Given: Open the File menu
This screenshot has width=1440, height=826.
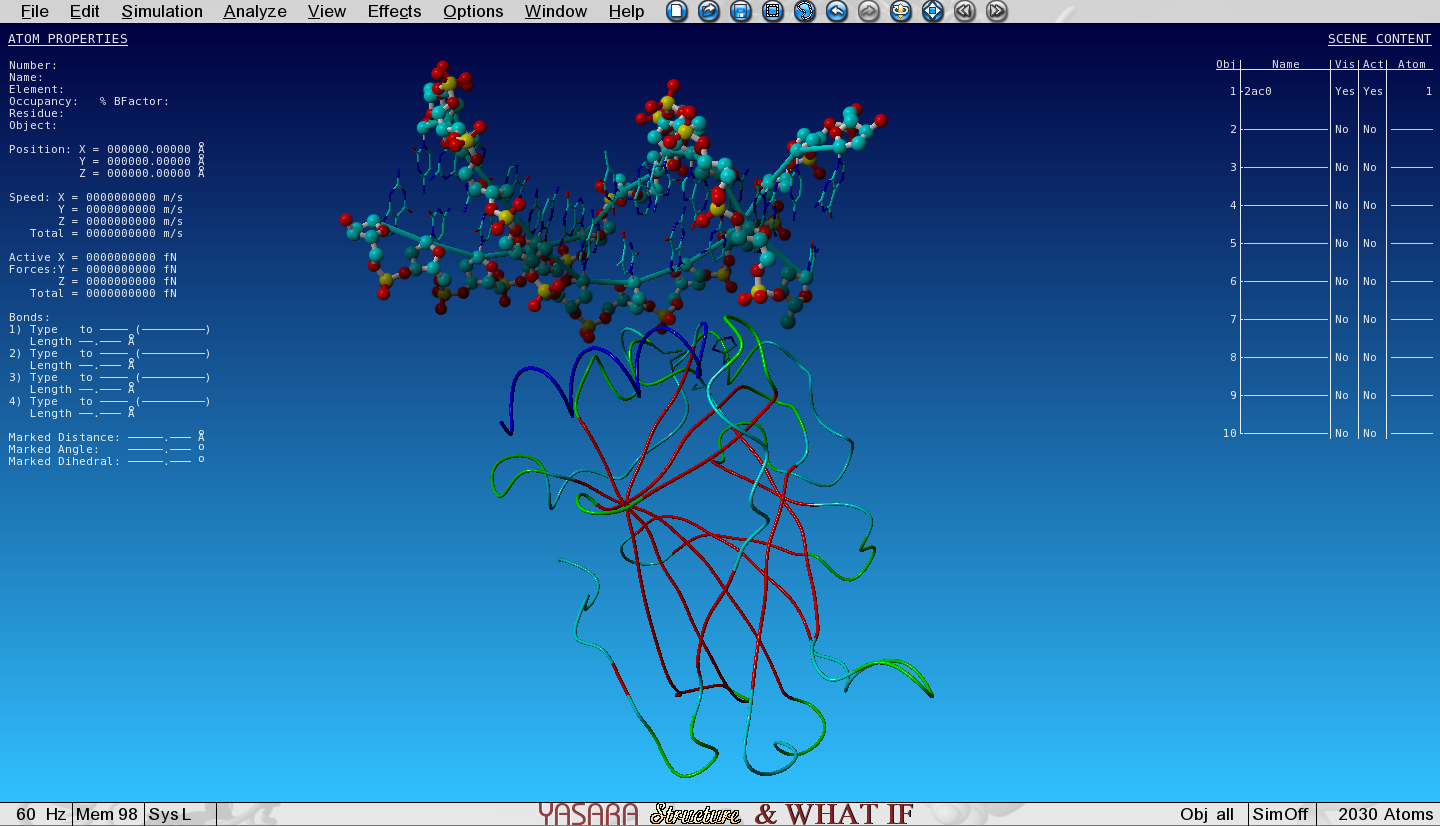Looking at the screenshot, I should [x=35, y=12].
